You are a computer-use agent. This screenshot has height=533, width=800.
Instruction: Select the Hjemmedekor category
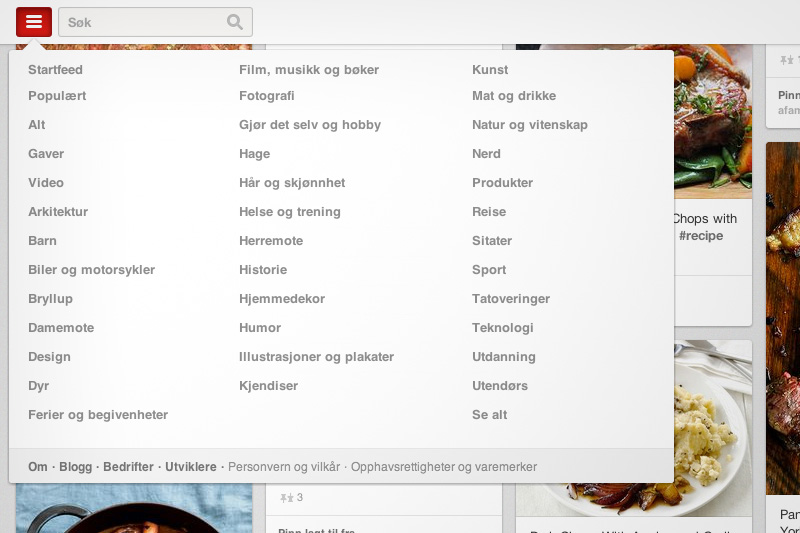pos(282,299)
